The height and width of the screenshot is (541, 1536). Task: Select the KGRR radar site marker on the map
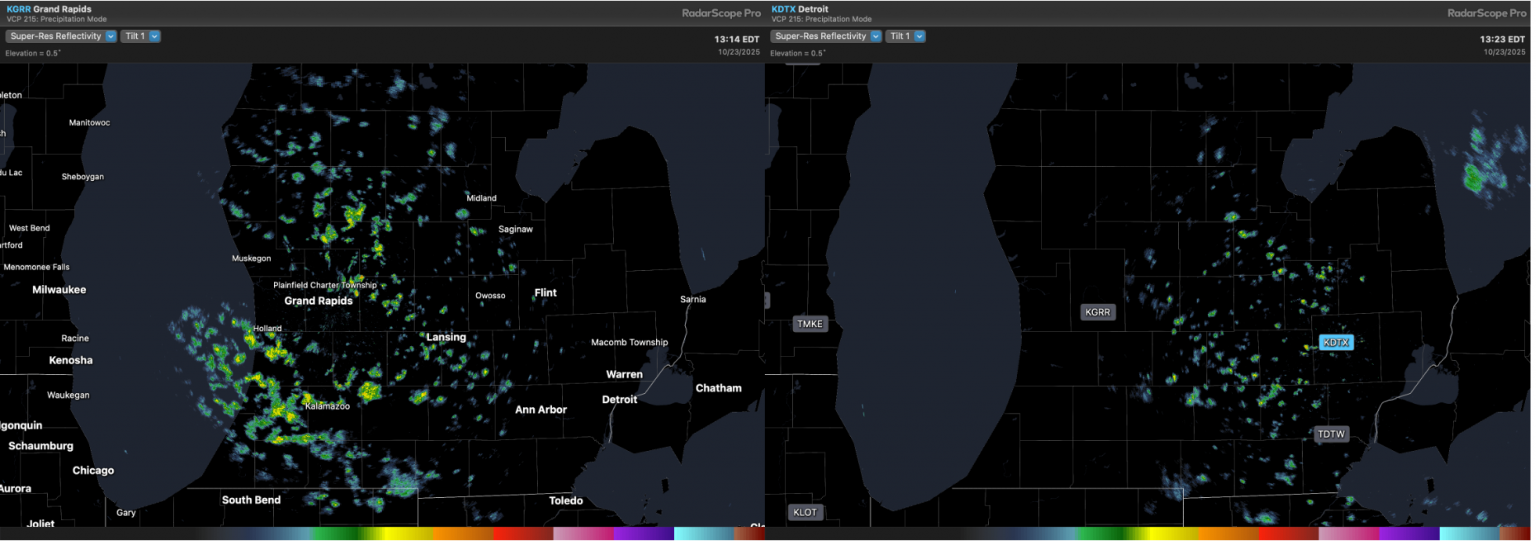pyautogui.click(x=1097, y=312)
